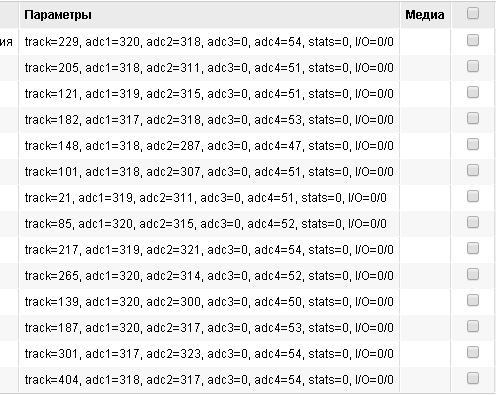The width and height of the screenshot is (496, 395).
Task: Check the box for track=139 row
Action: coord(473,300)
